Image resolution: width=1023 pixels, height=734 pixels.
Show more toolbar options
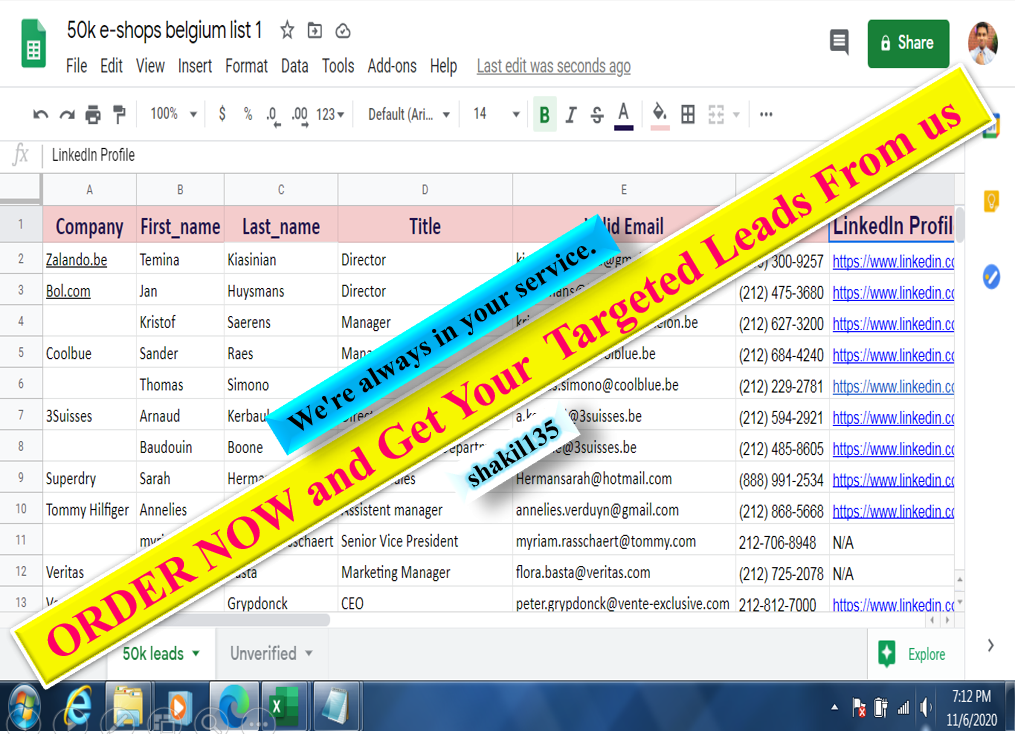coord(766,115)
